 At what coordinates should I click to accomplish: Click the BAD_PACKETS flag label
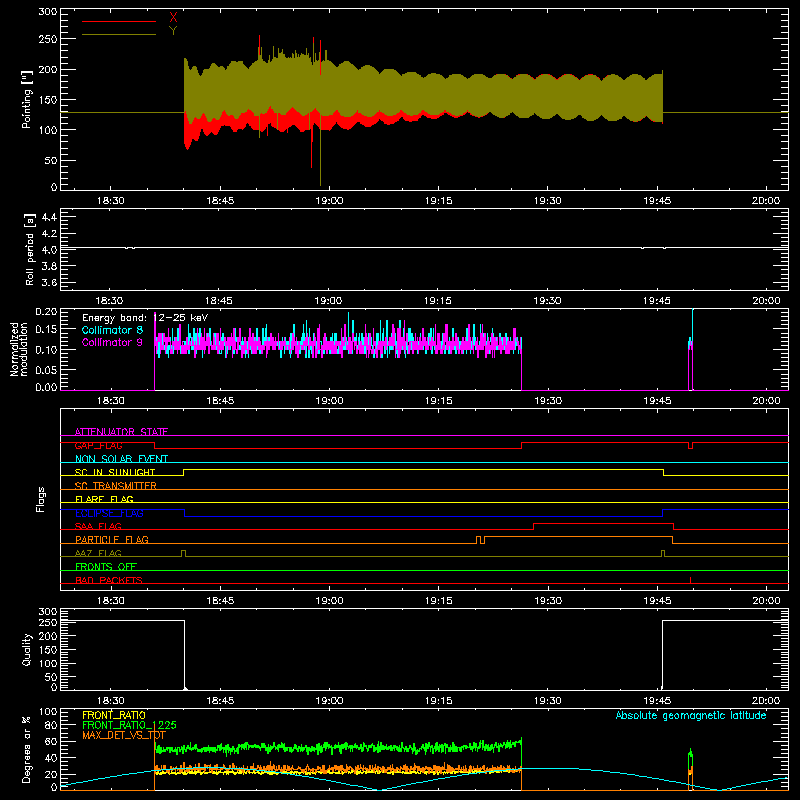click(x=109, y=580)
